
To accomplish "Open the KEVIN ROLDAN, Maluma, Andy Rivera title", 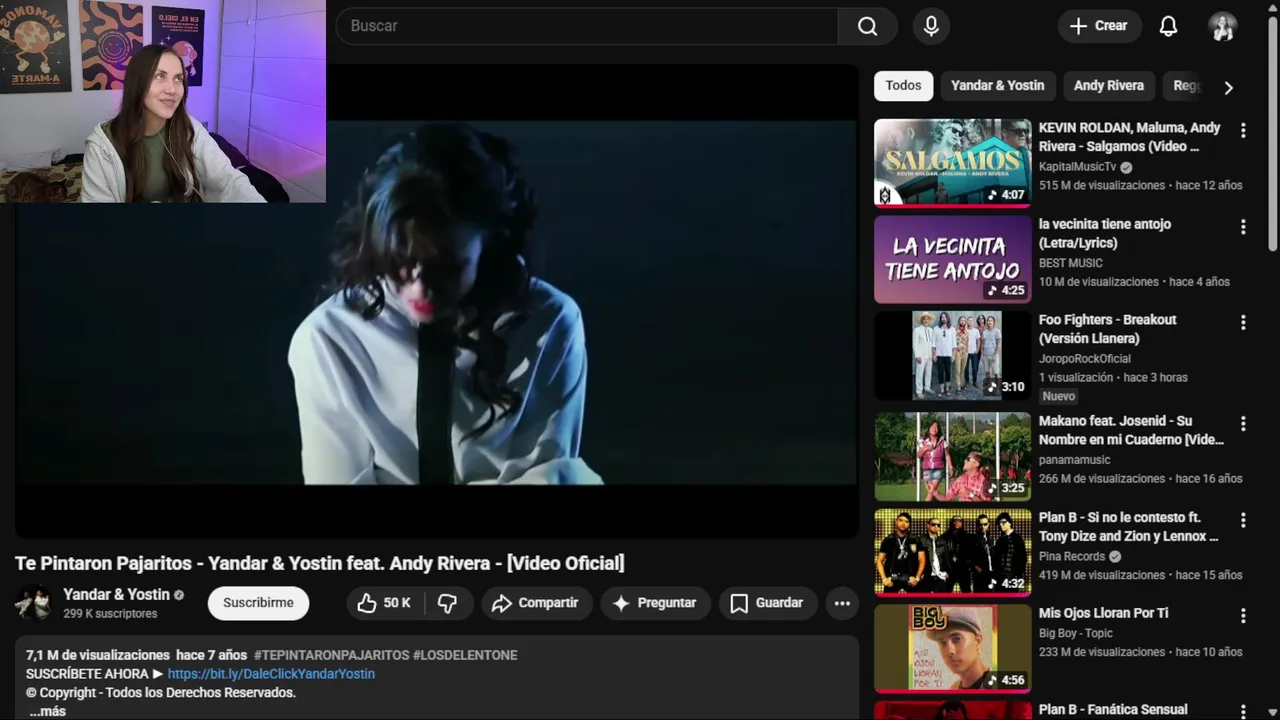I will [x=1129, y=137].
